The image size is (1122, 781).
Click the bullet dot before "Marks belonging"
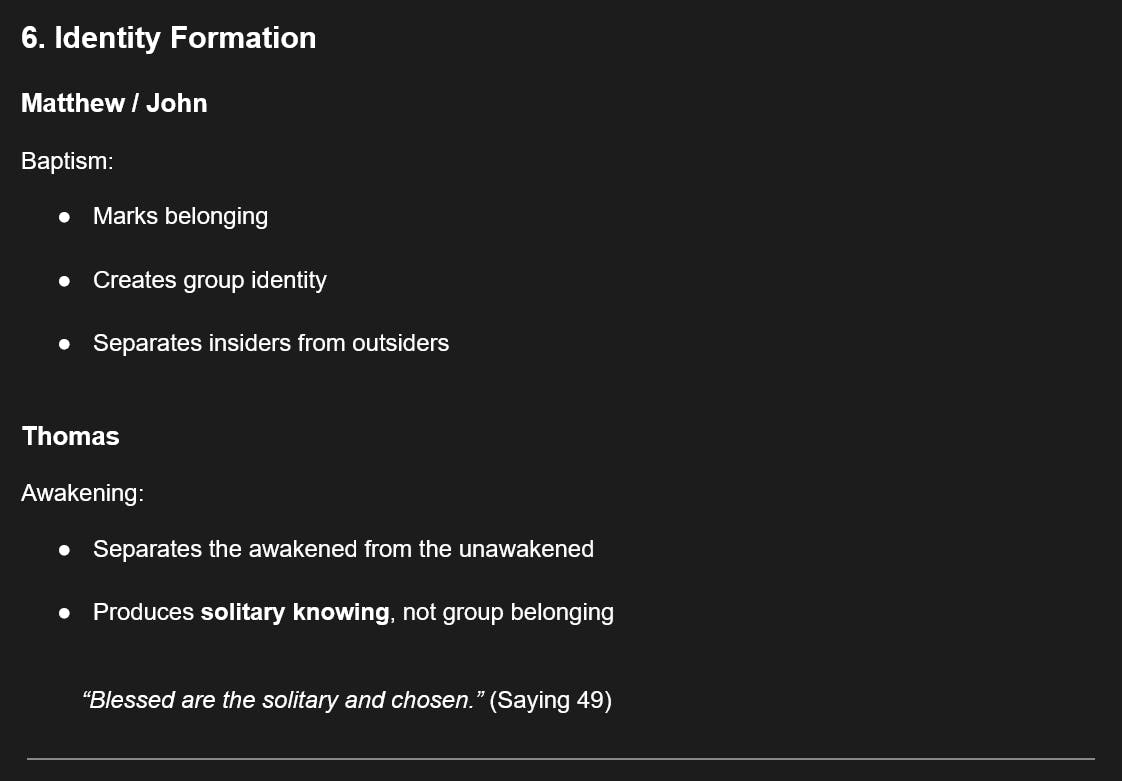click(65, 217)
